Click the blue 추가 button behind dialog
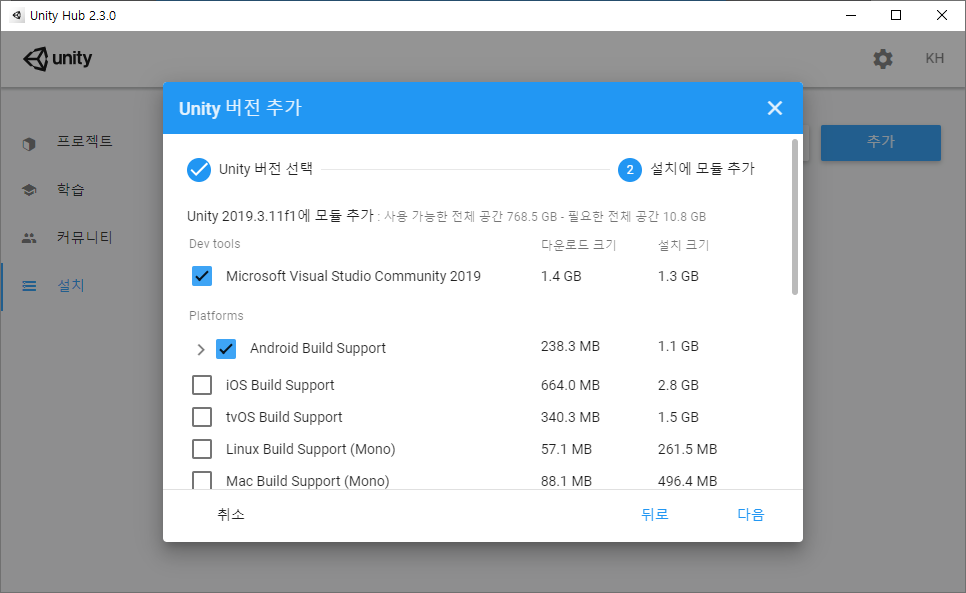Image resolution: width=966 pixels, height=593 pixels. click(x=880, y=143)
